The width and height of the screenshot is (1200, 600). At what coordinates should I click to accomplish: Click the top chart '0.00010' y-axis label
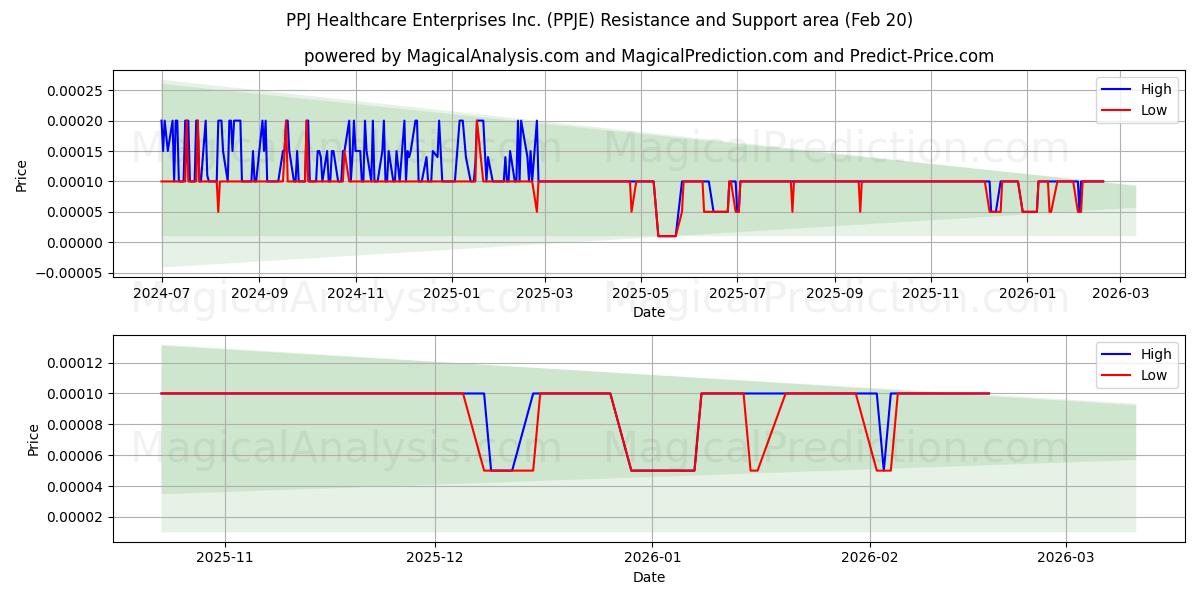(x=75, y=182)
